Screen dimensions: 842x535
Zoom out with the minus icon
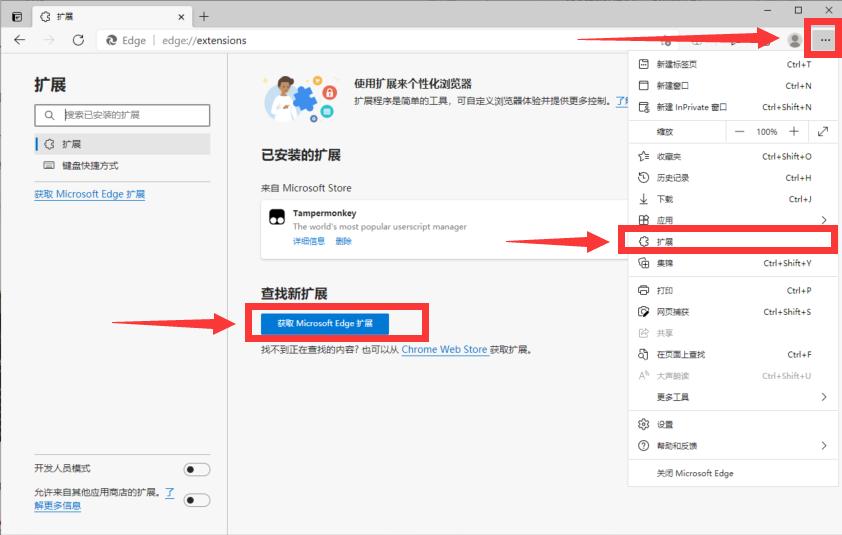[x=739, y=132]
